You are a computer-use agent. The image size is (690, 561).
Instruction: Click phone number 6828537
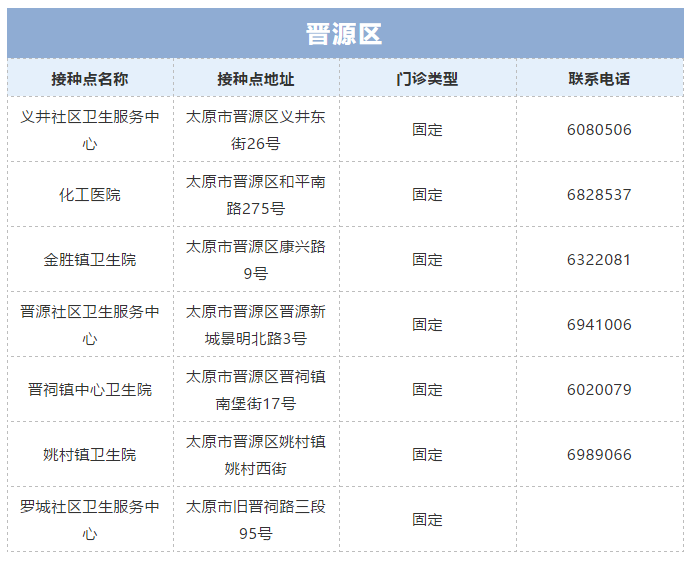(599, 195)
